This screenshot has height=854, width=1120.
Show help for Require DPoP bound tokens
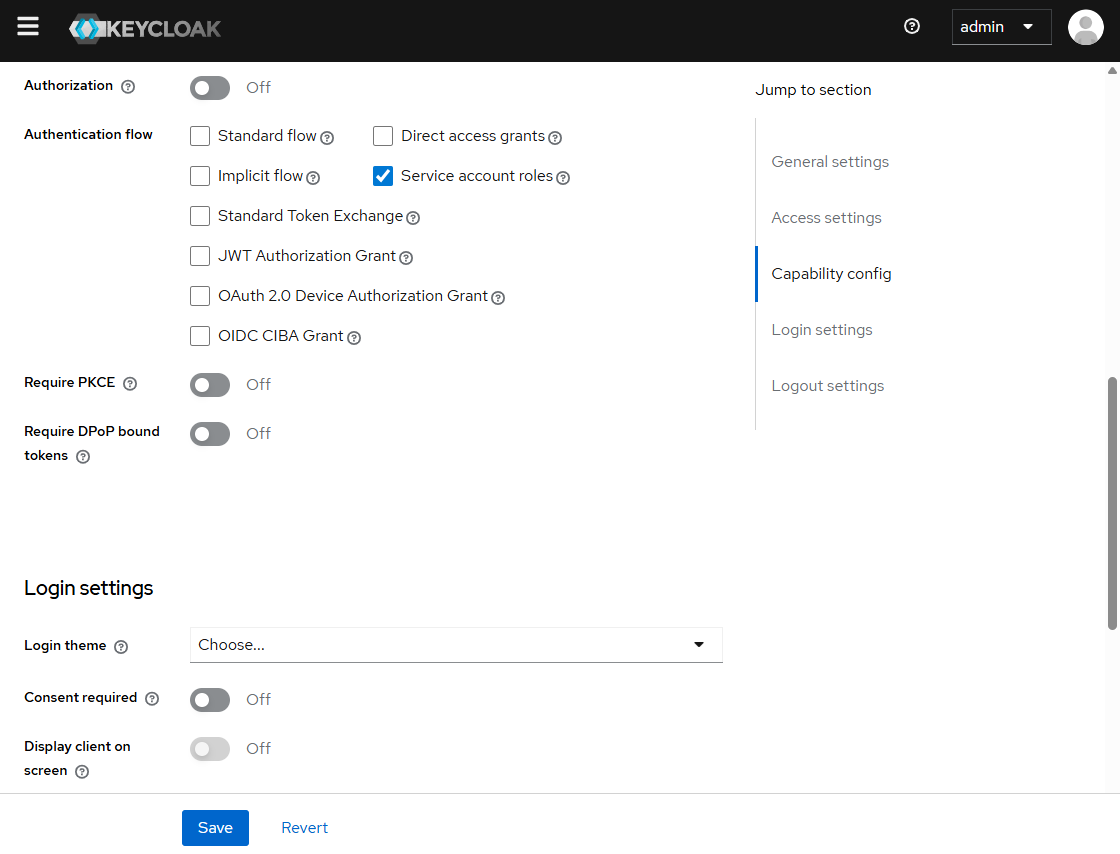tap(83, 457)
